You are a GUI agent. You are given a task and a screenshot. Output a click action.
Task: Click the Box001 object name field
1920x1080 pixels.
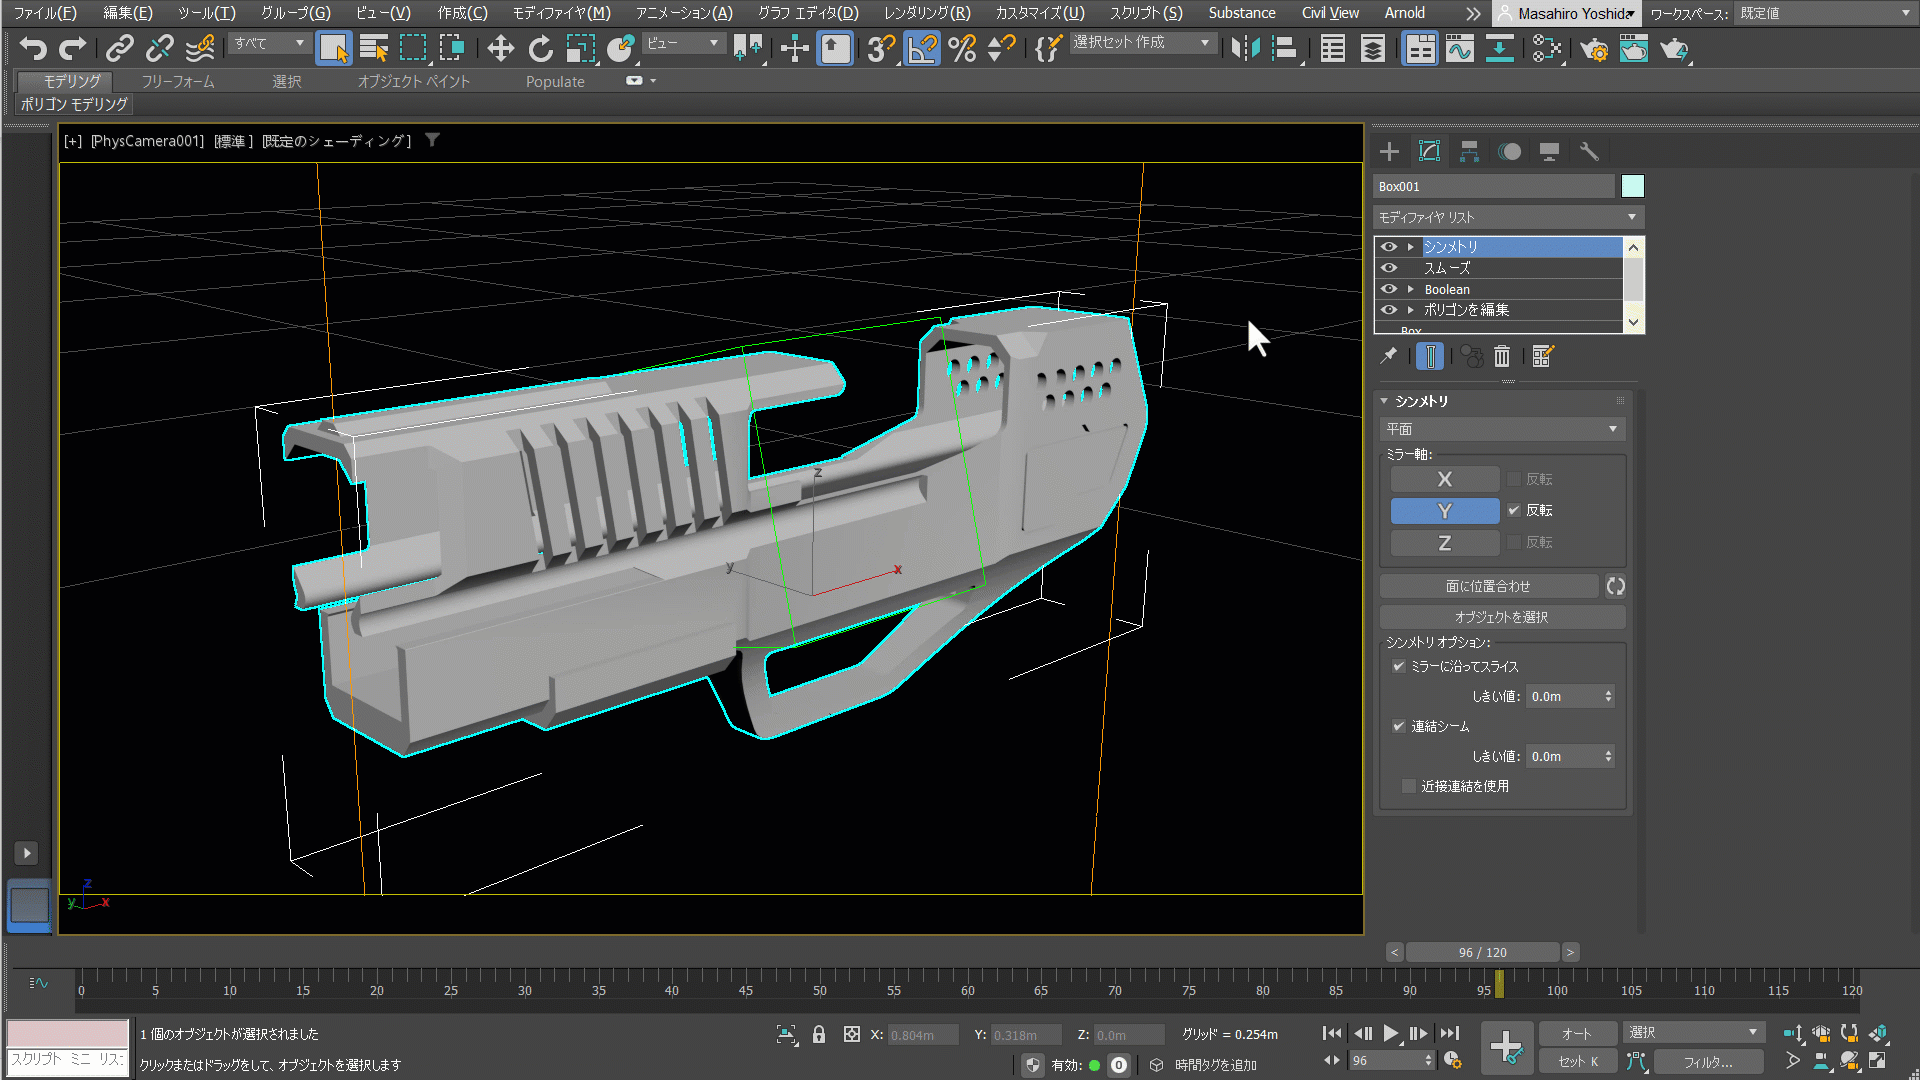click(x=1494, y=186)
